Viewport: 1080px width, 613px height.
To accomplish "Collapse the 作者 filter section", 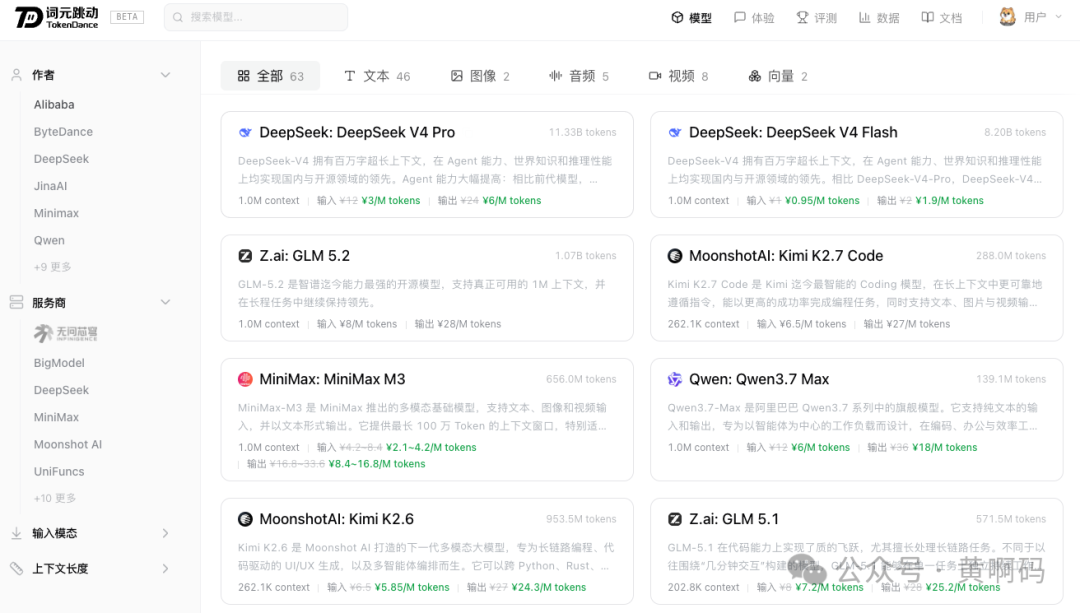I will click(x=165, y=74).
